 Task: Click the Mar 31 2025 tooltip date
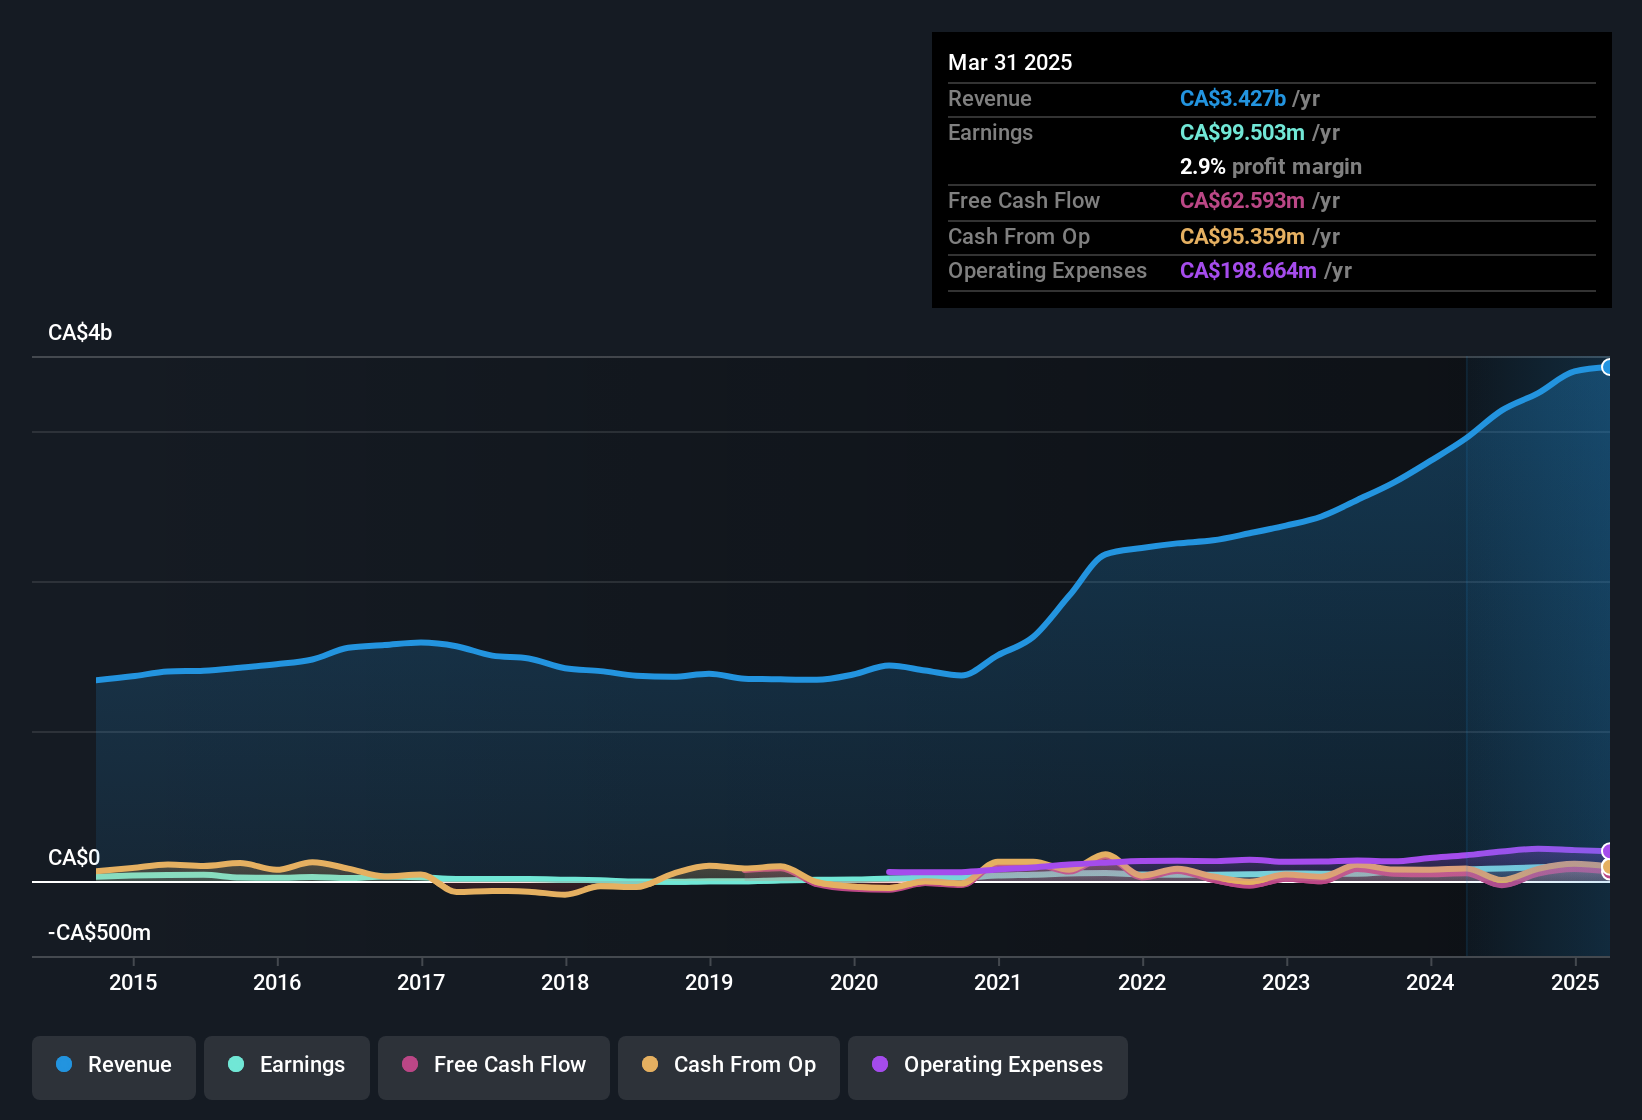1010,62
